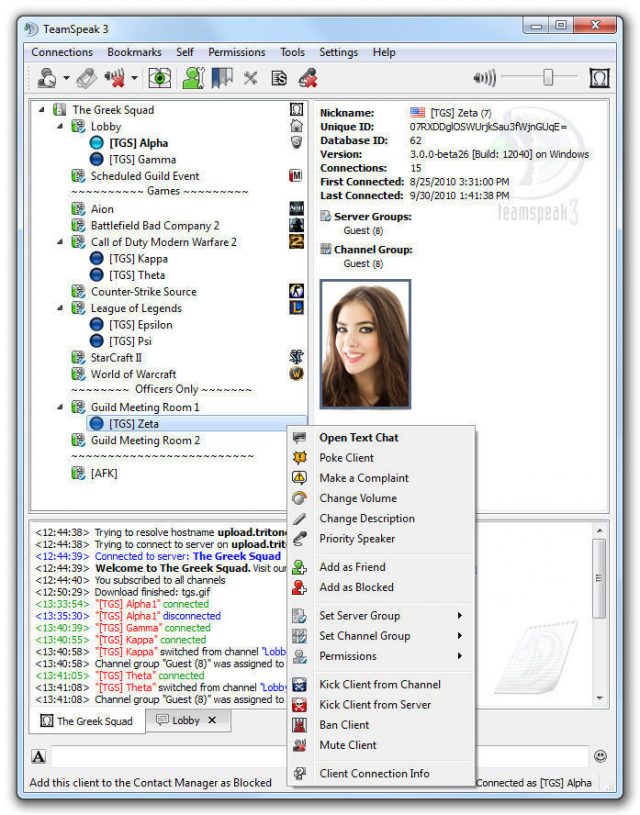Click the headset icon right of volume slider
This screenshot has width=640, height=815.
(599, 78)
